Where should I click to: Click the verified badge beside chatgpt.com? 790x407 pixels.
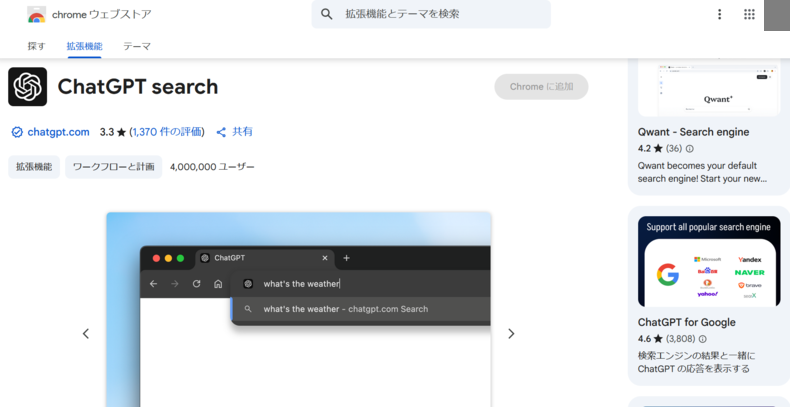click(x=17, y=132)
